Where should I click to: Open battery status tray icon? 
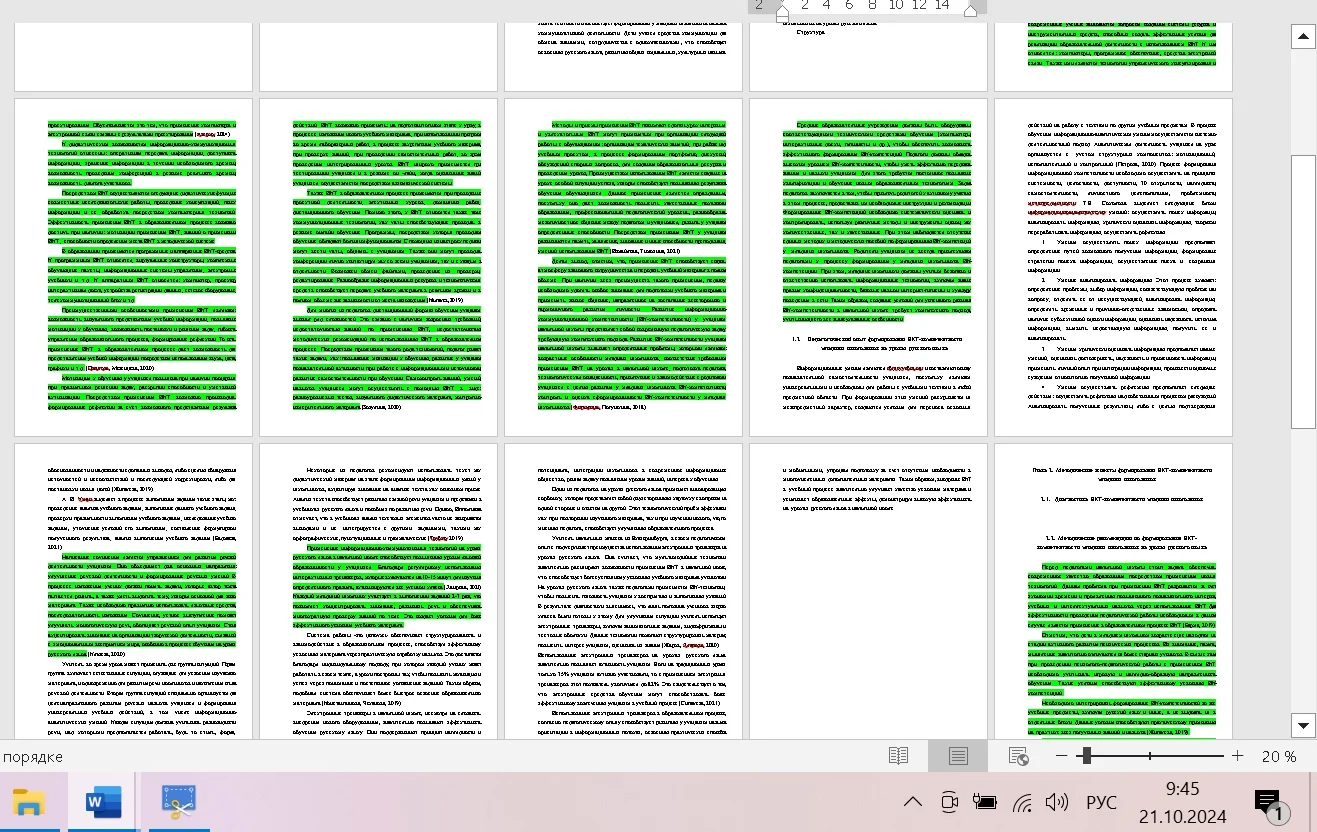coord(986,802)
